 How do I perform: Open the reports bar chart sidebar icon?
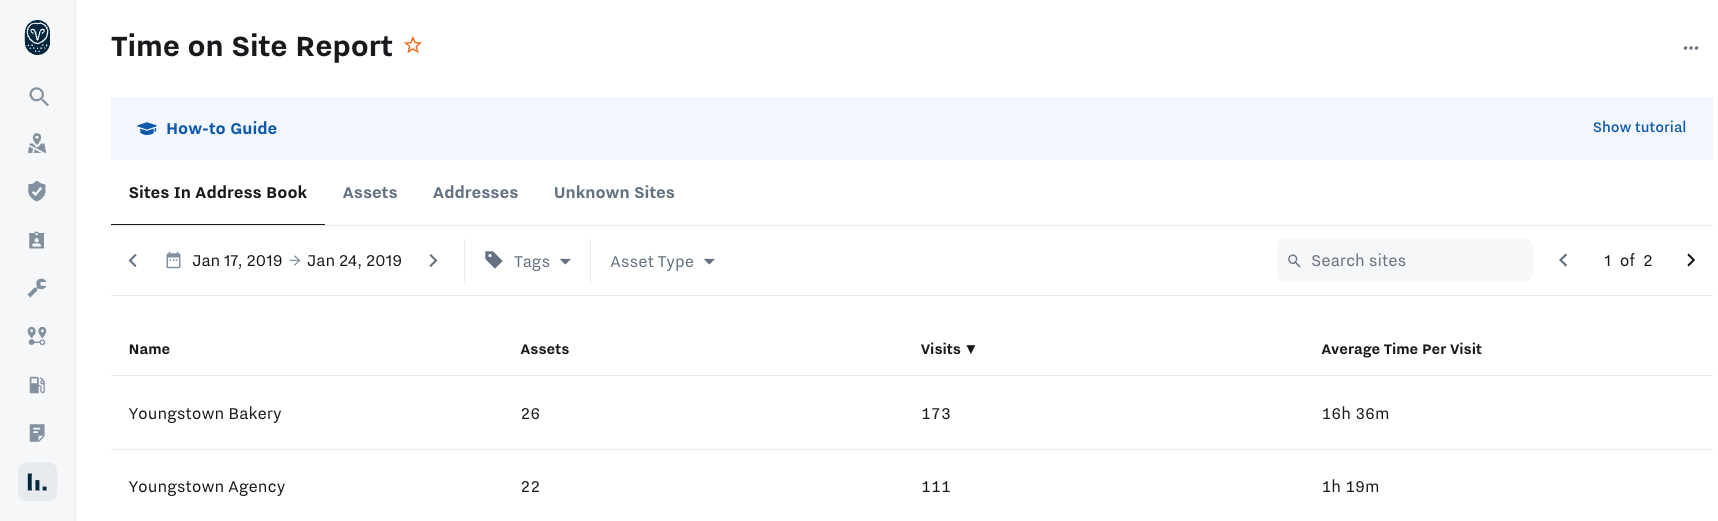coord(38,482)
